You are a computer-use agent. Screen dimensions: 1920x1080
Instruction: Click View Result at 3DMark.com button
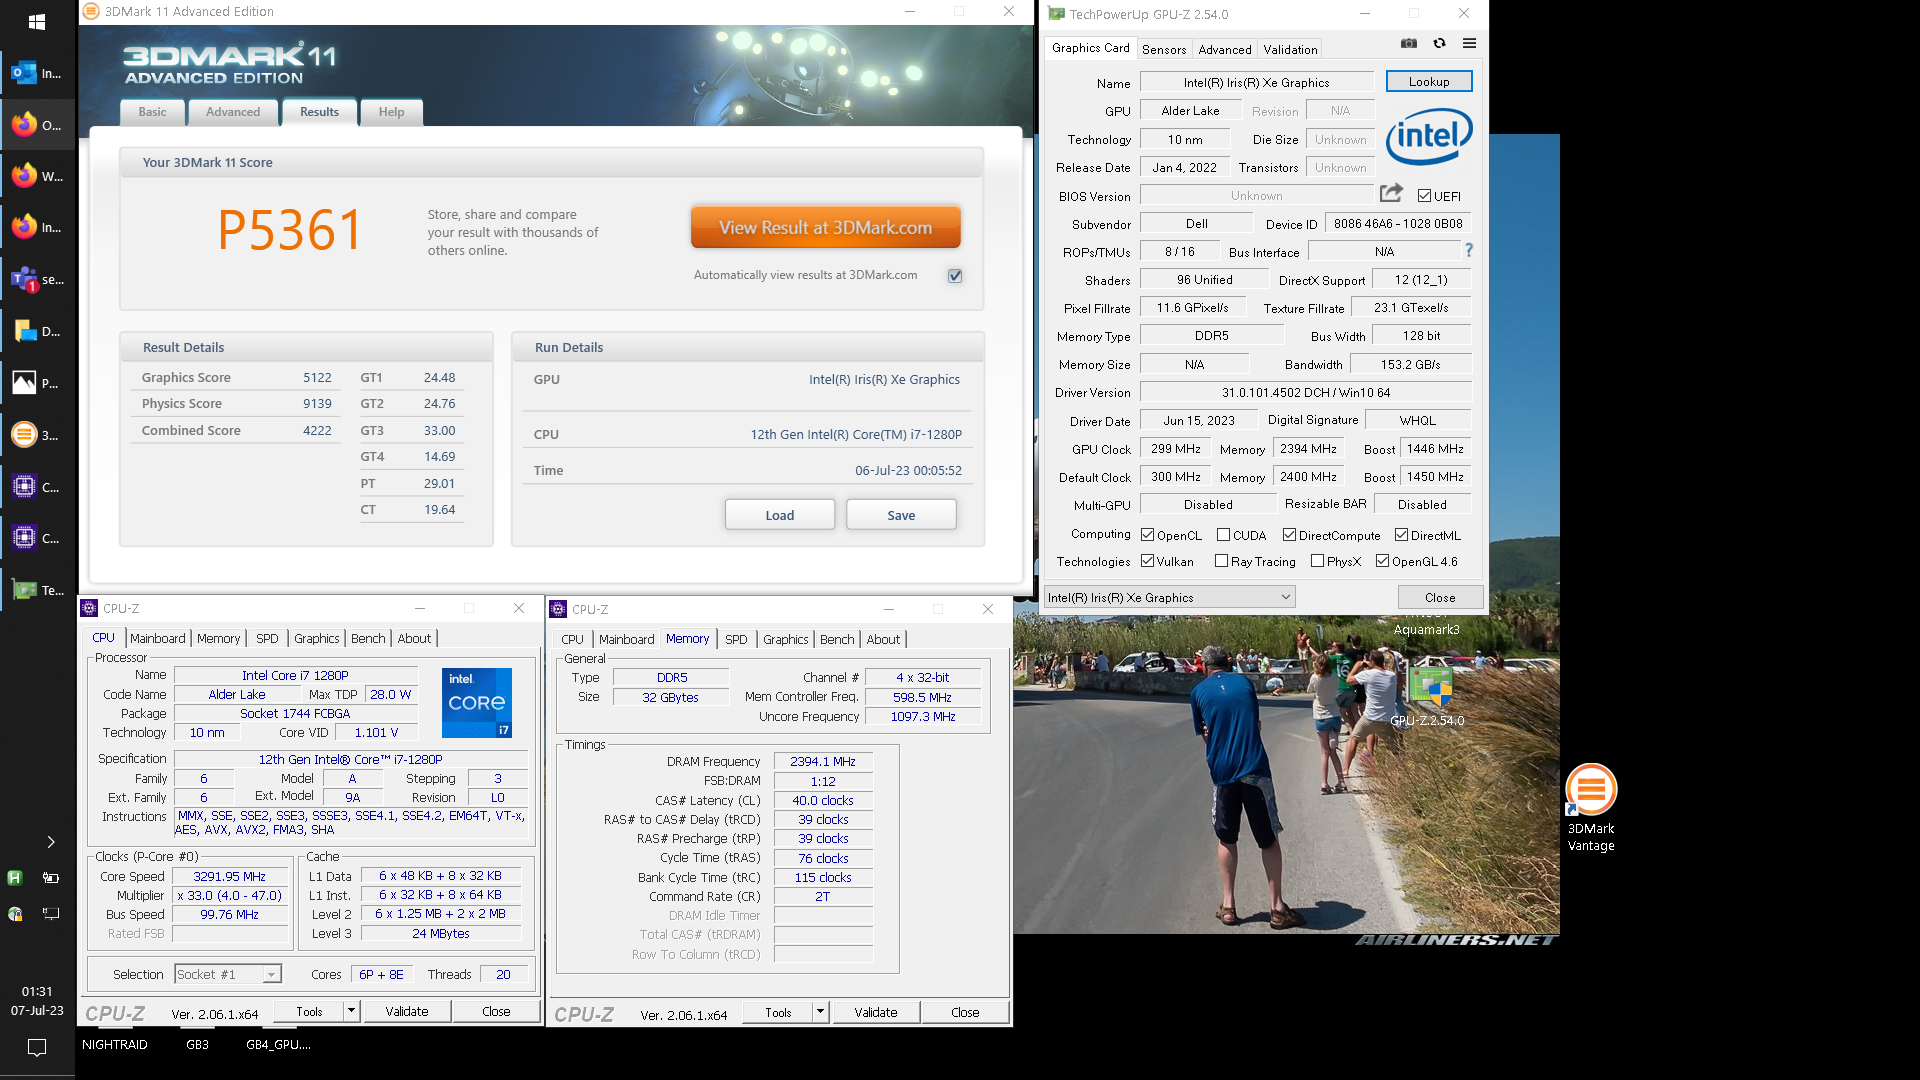click(826, 228)
